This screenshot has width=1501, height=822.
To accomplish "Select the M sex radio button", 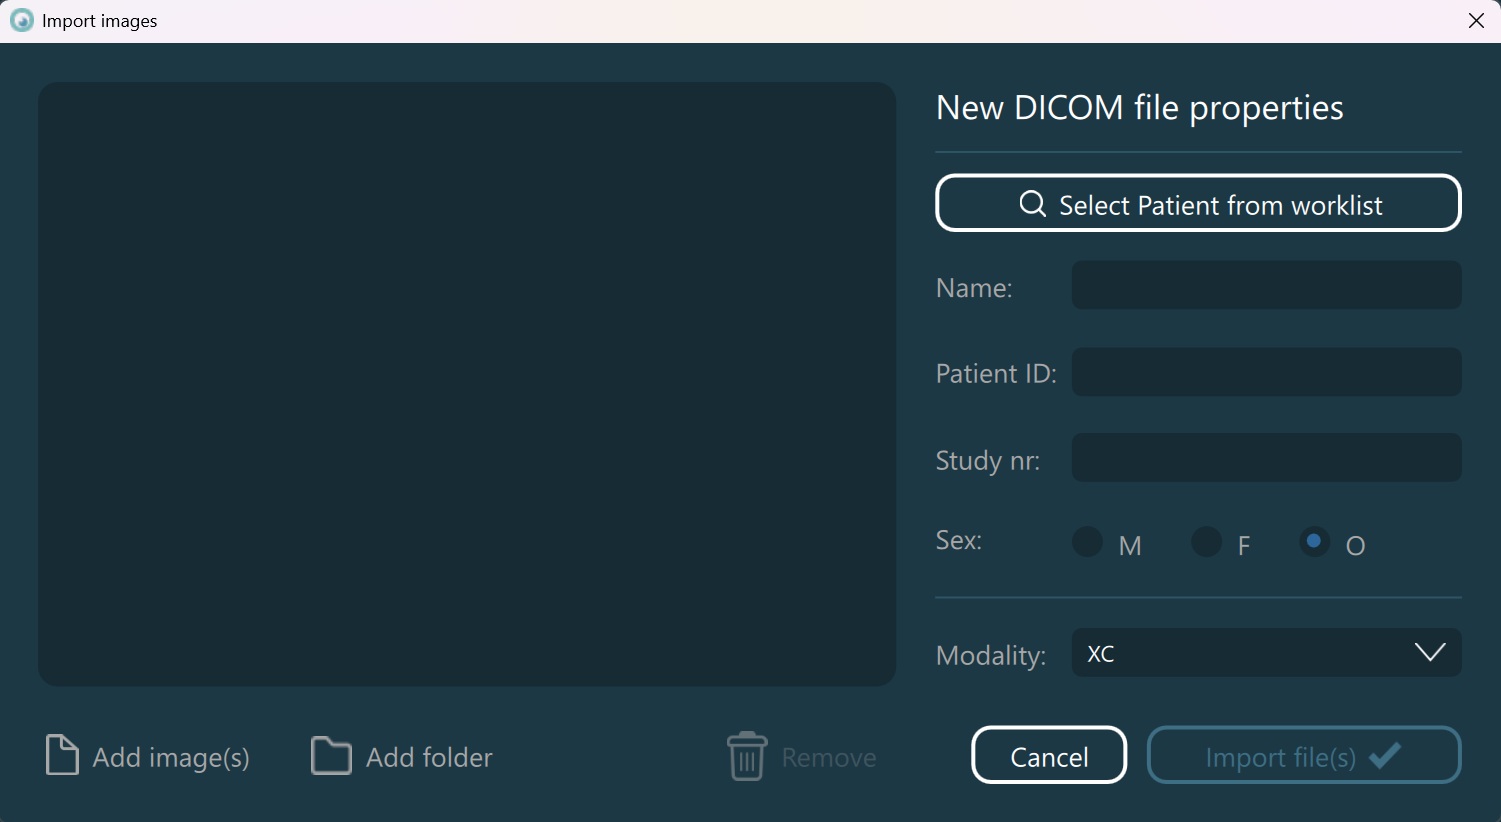I will pos(1087,542).
